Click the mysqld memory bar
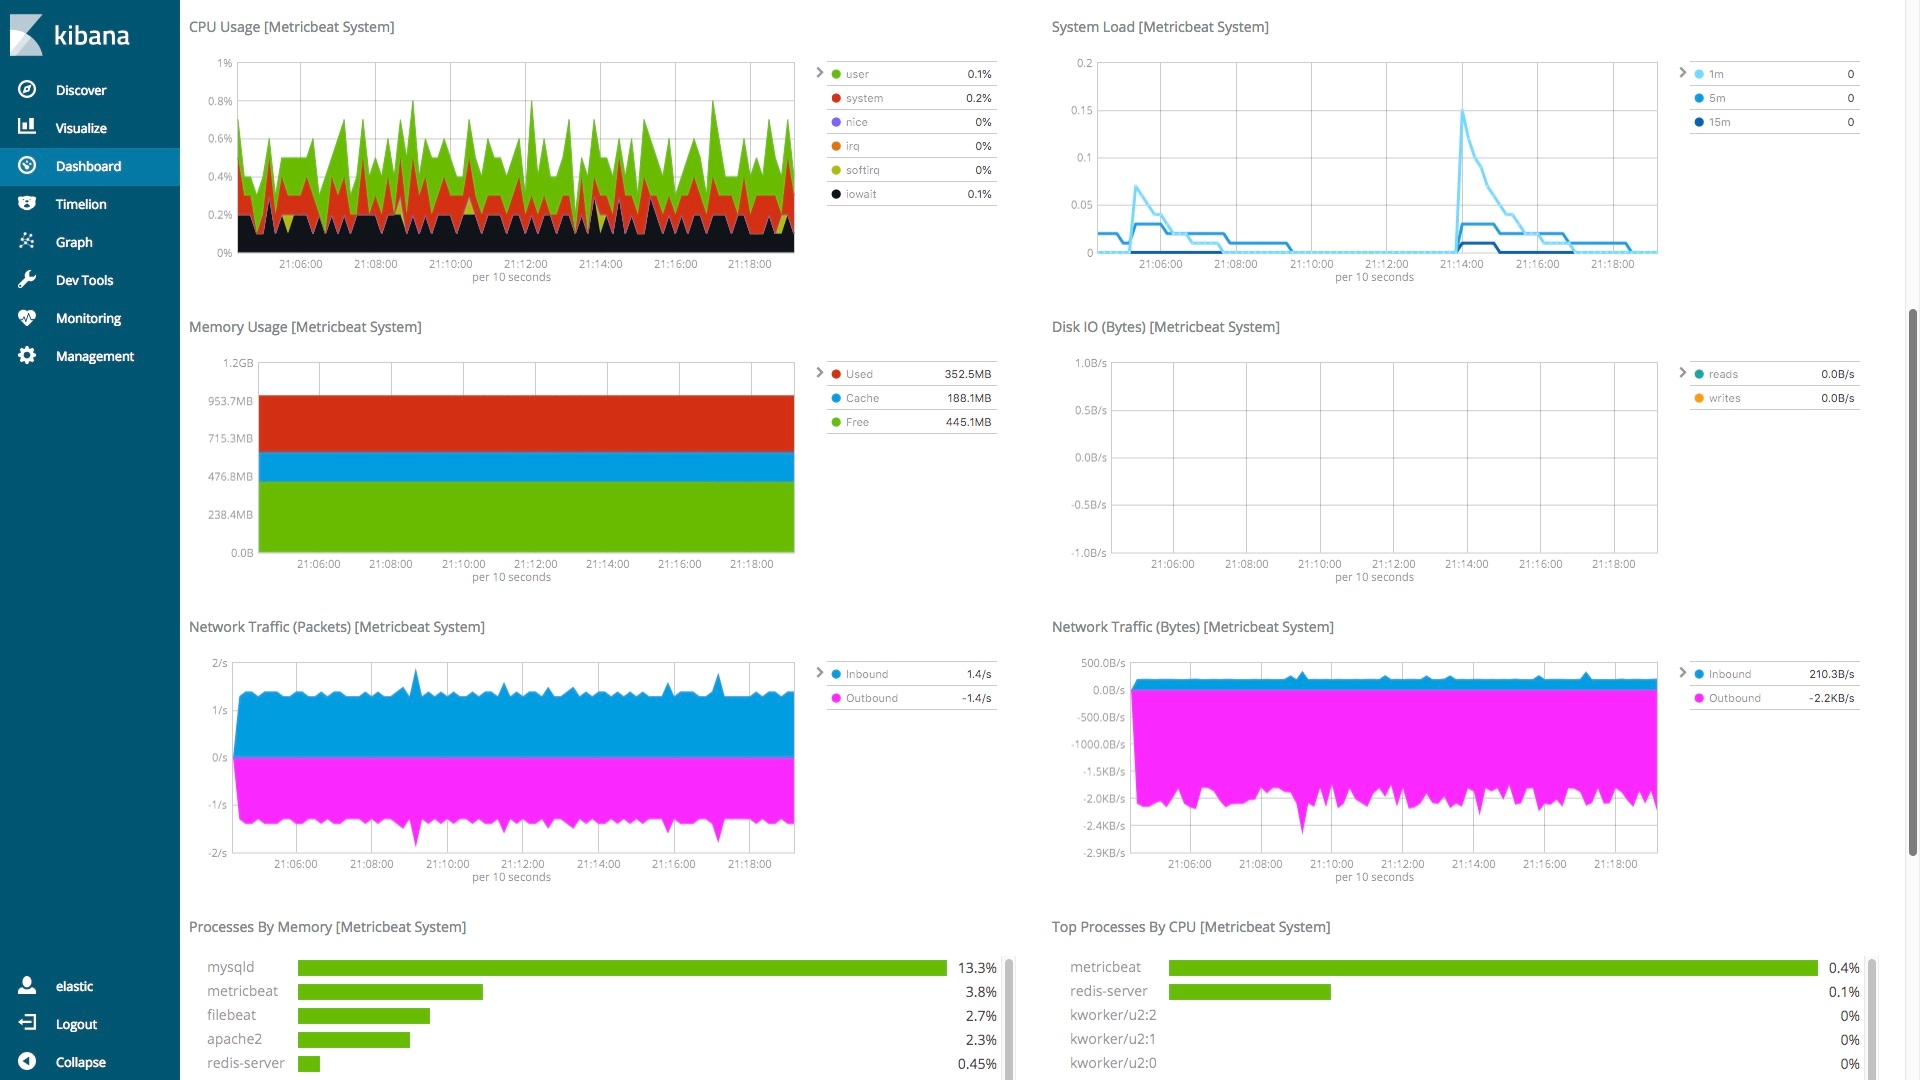 pyautogui.click(x=622, y=968)
